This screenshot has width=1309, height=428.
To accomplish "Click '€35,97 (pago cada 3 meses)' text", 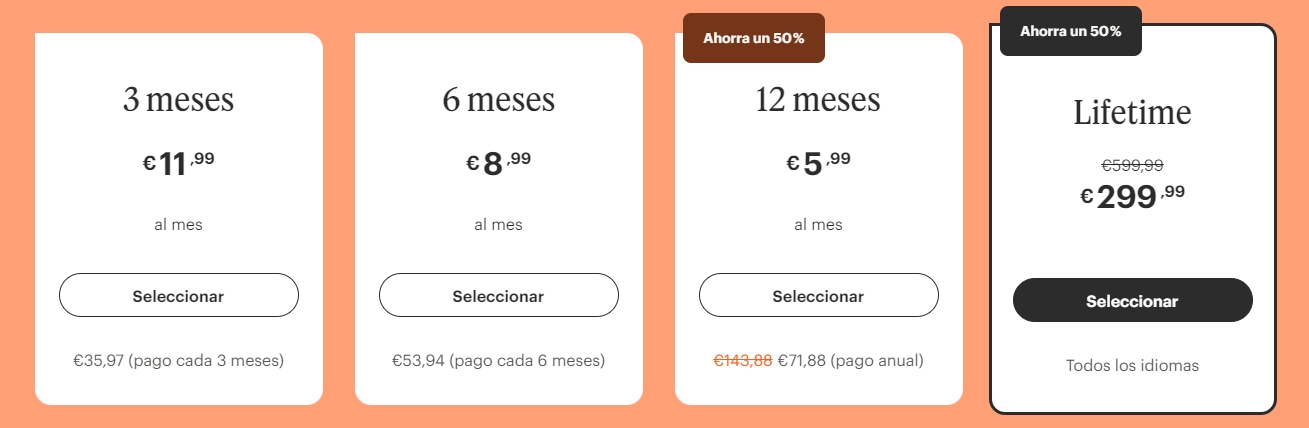I will [178, 360].
